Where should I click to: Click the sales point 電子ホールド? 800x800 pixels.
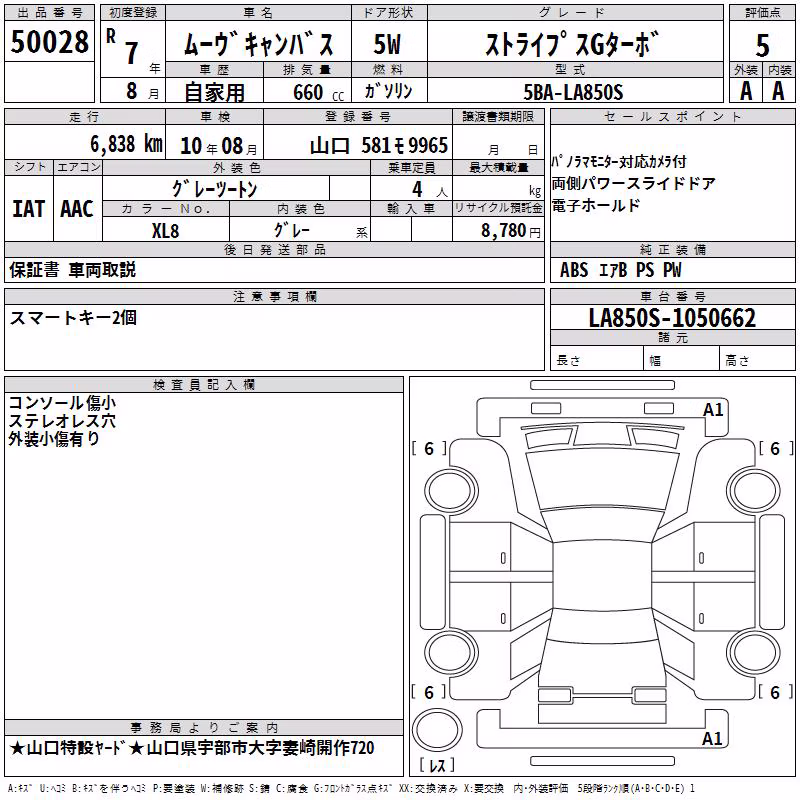(x=595, y=206)
